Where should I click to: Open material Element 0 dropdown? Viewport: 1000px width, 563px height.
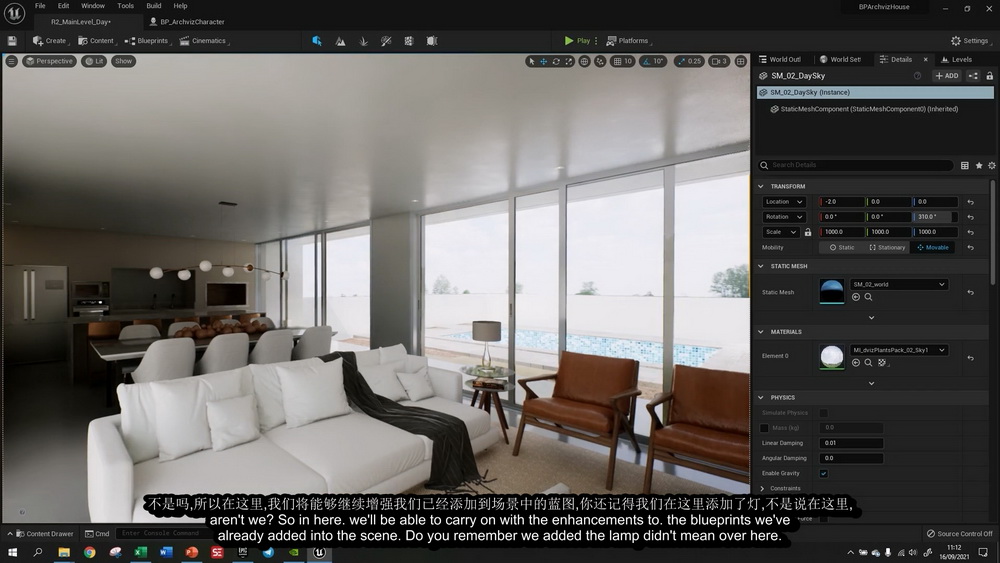(x=899, y=350)
